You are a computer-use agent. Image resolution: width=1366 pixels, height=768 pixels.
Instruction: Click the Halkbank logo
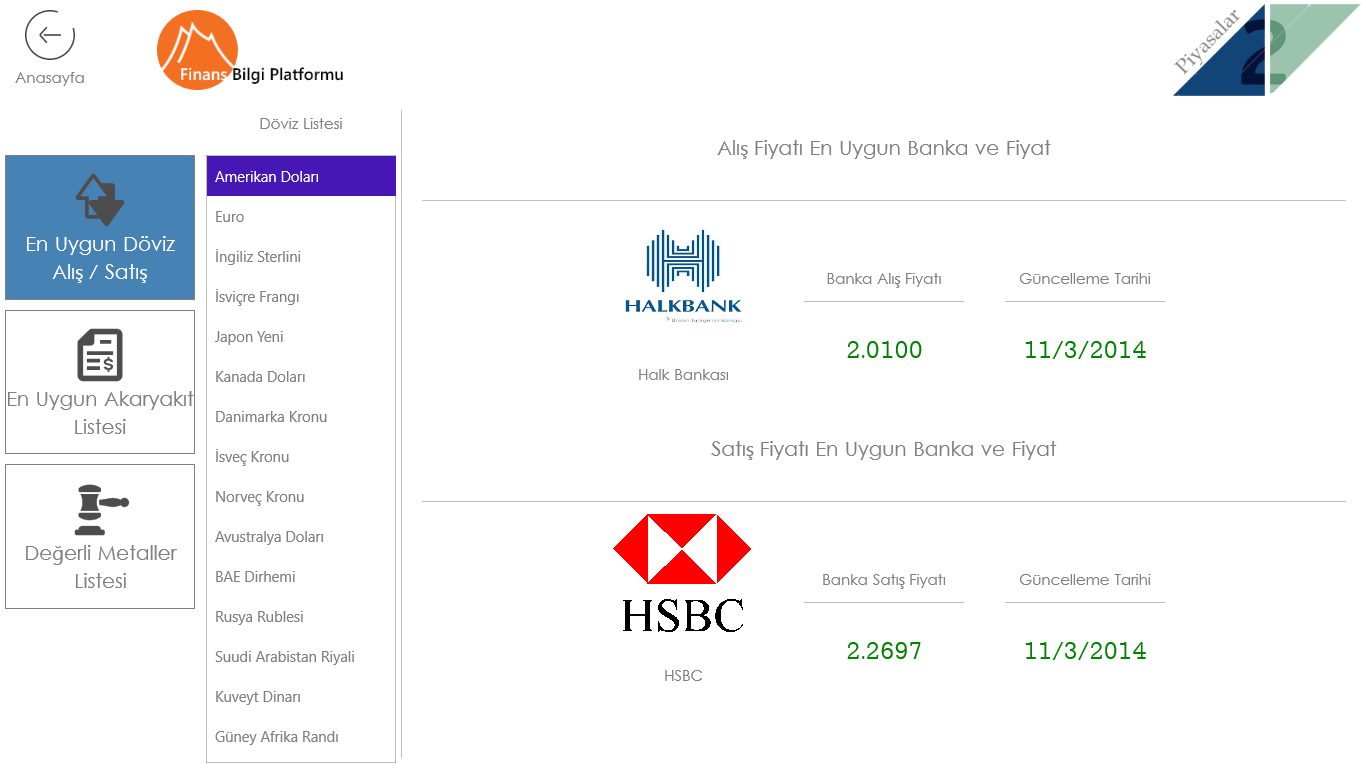(x=683, y=276)
